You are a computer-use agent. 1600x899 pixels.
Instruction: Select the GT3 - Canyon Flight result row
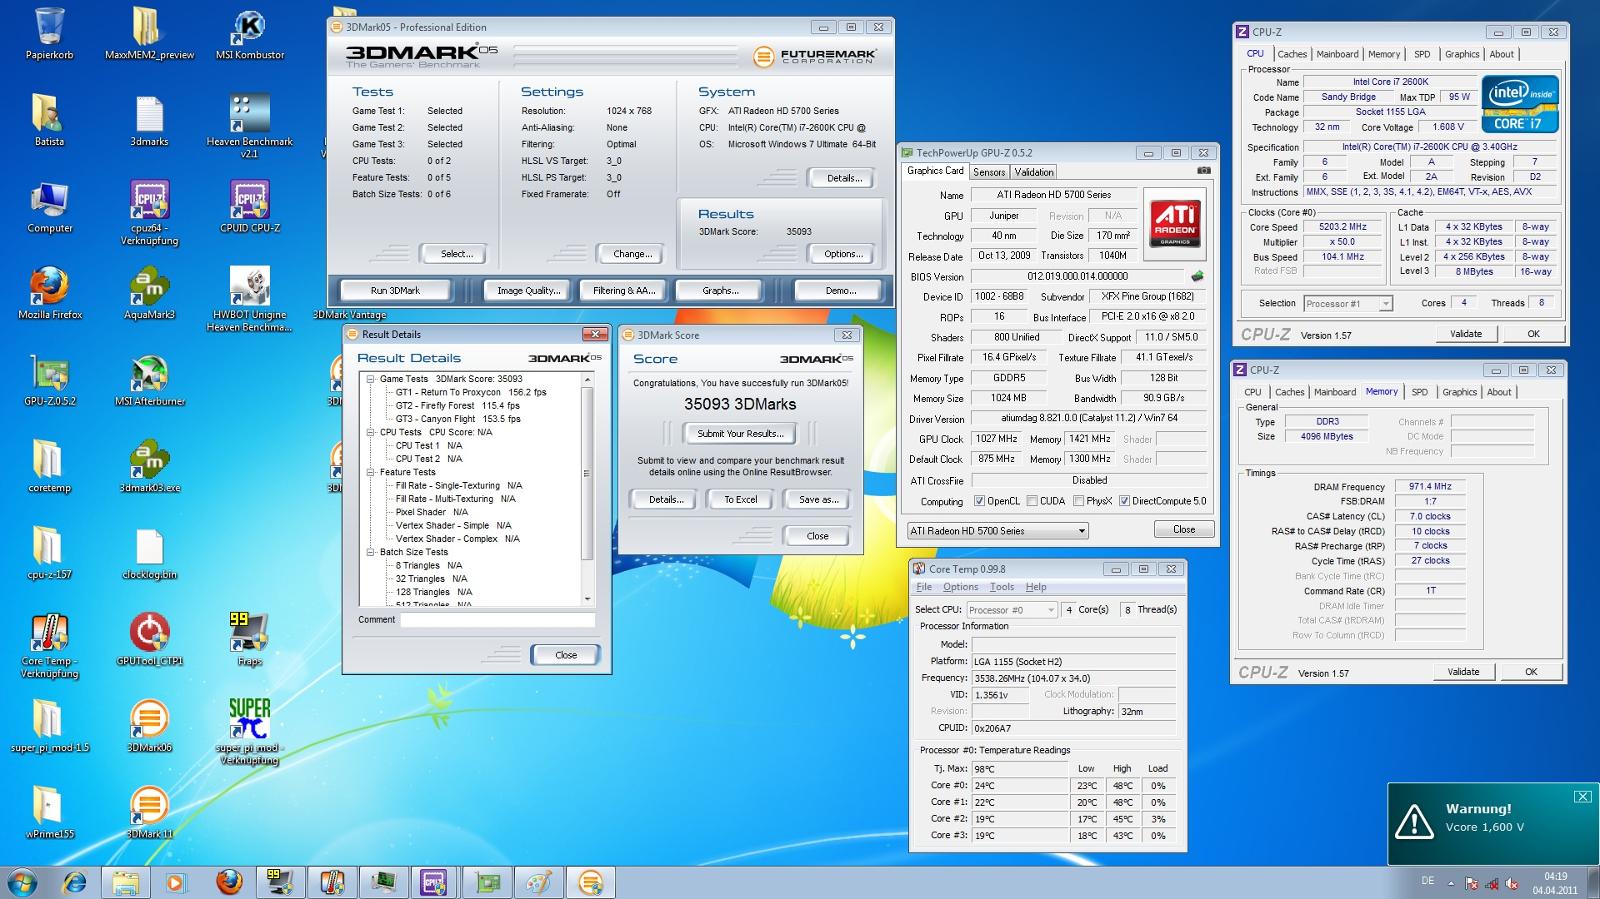click(x=458, y=419)
